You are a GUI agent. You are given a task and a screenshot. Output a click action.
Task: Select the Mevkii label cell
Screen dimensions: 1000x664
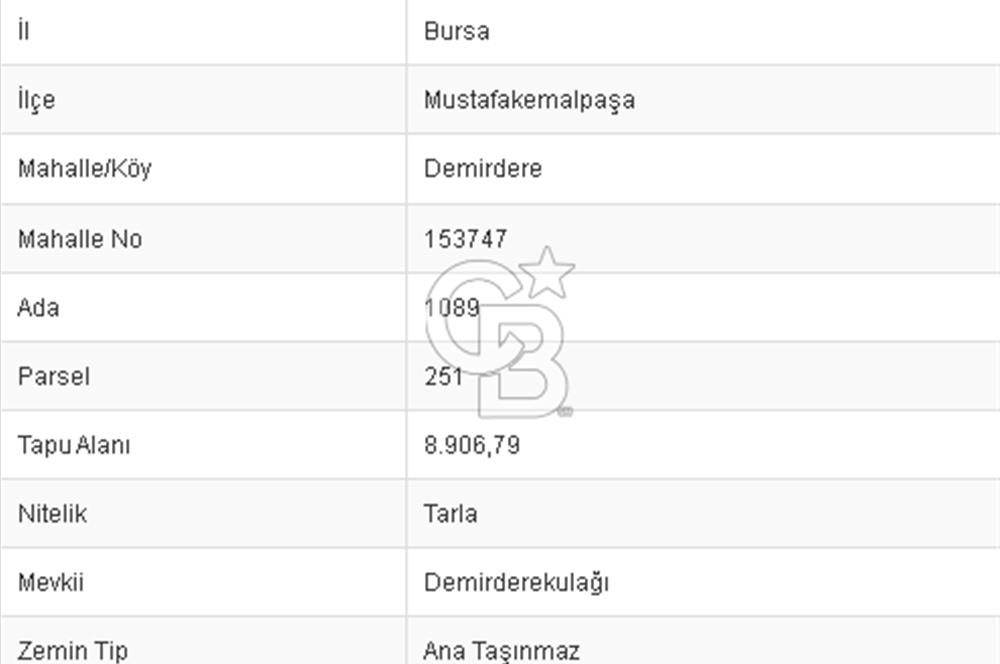click(50, 582)
